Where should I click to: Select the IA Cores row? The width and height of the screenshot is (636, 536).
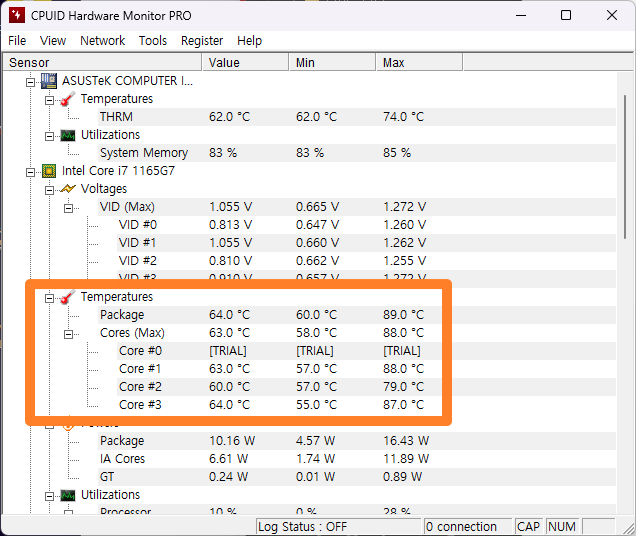[x=357, y=459]
